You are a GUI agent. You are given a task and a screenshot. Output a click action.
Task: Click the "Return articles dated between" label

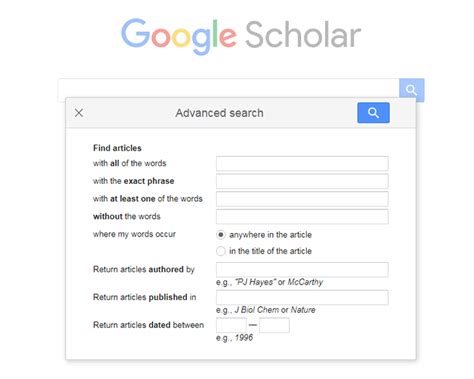tap(148, 325)
